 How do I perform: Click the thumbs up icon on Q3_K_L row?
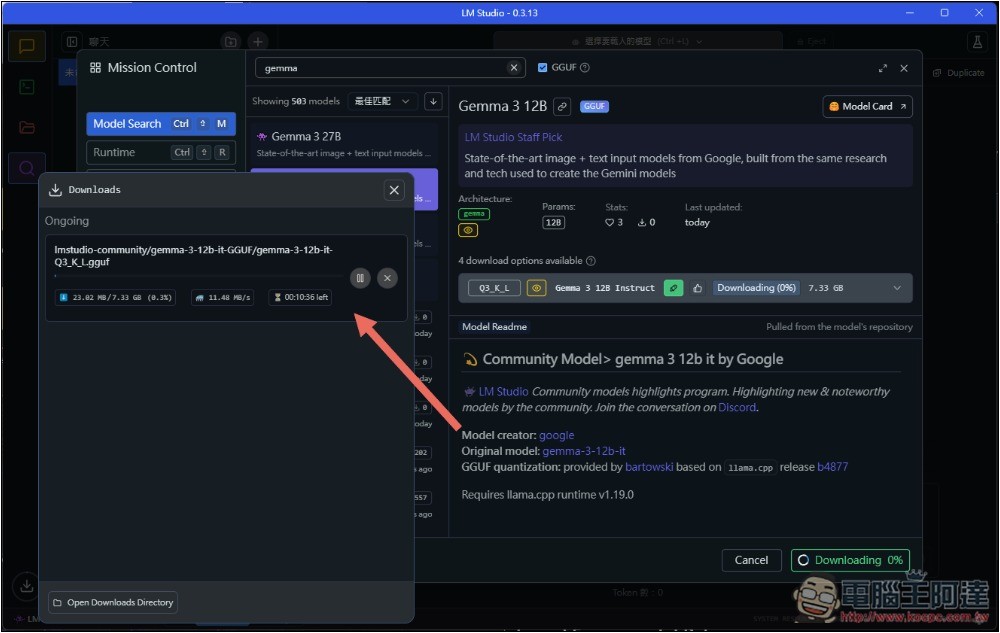pos(698,288)
